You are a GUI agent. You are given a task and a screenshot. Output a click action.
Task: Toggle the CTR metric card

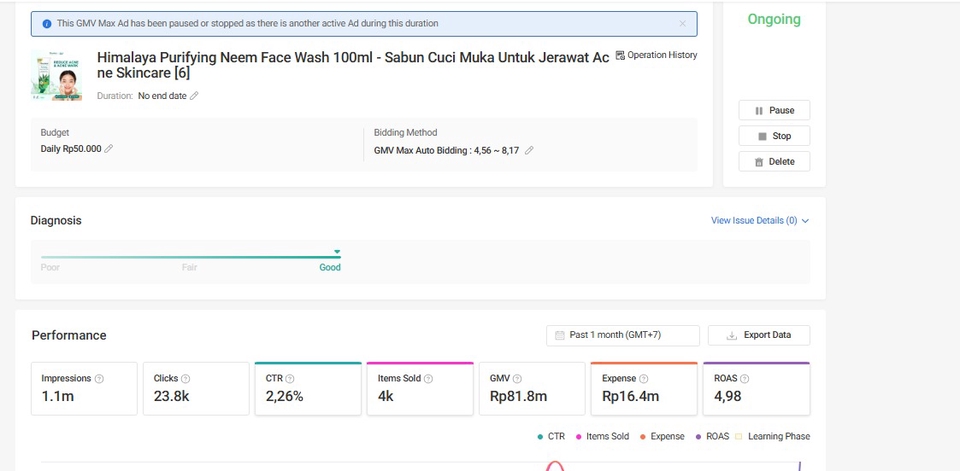pos(307,388)
